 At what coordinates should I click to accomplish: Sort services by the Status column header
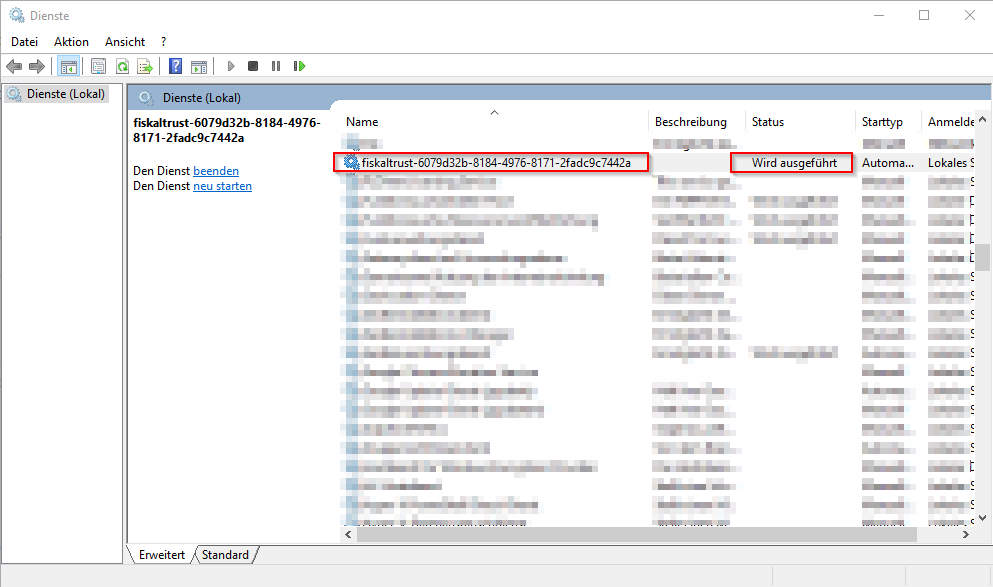(768, 122)
